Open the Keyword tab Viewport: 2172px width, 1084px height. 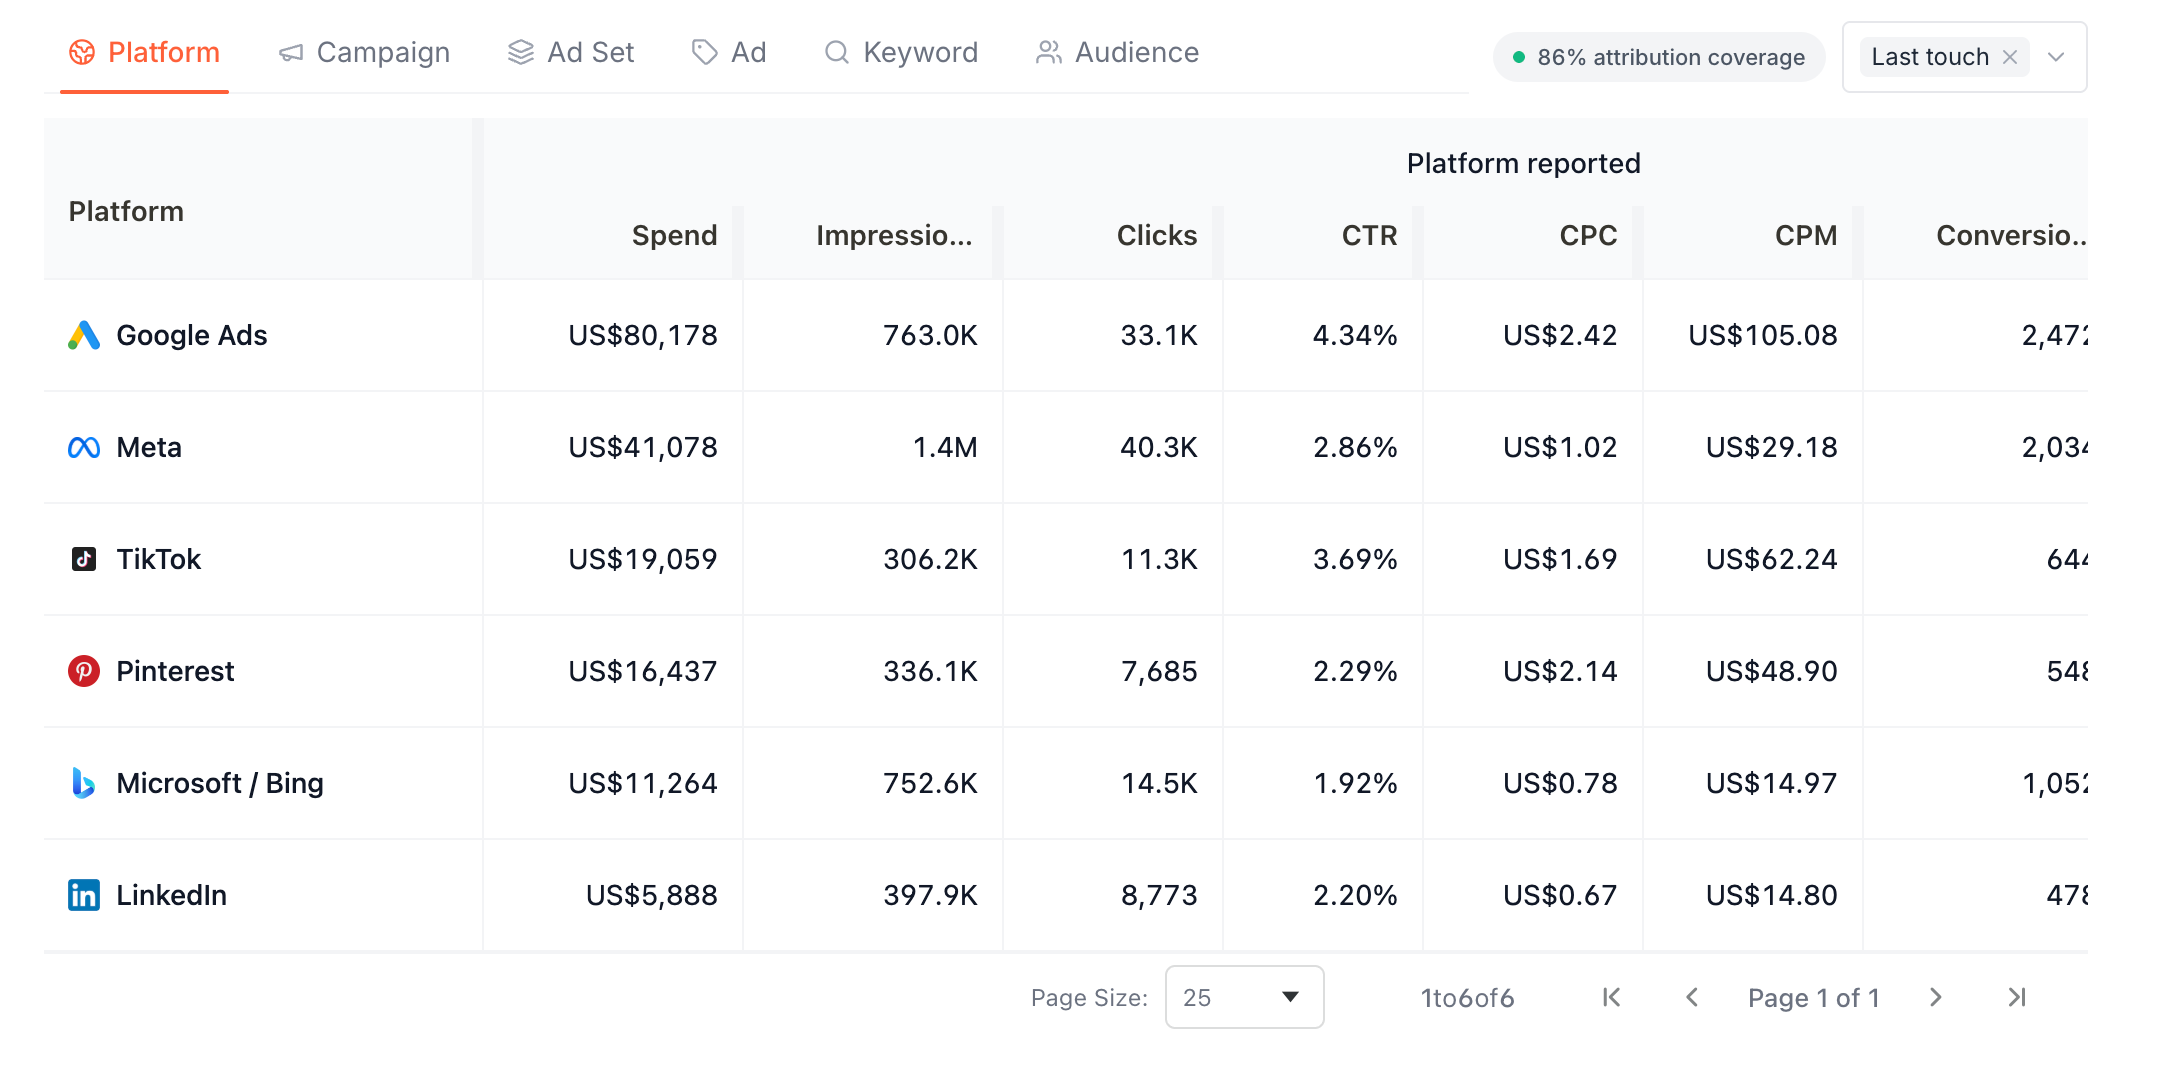pyautogui.click(x=901, y=52)
